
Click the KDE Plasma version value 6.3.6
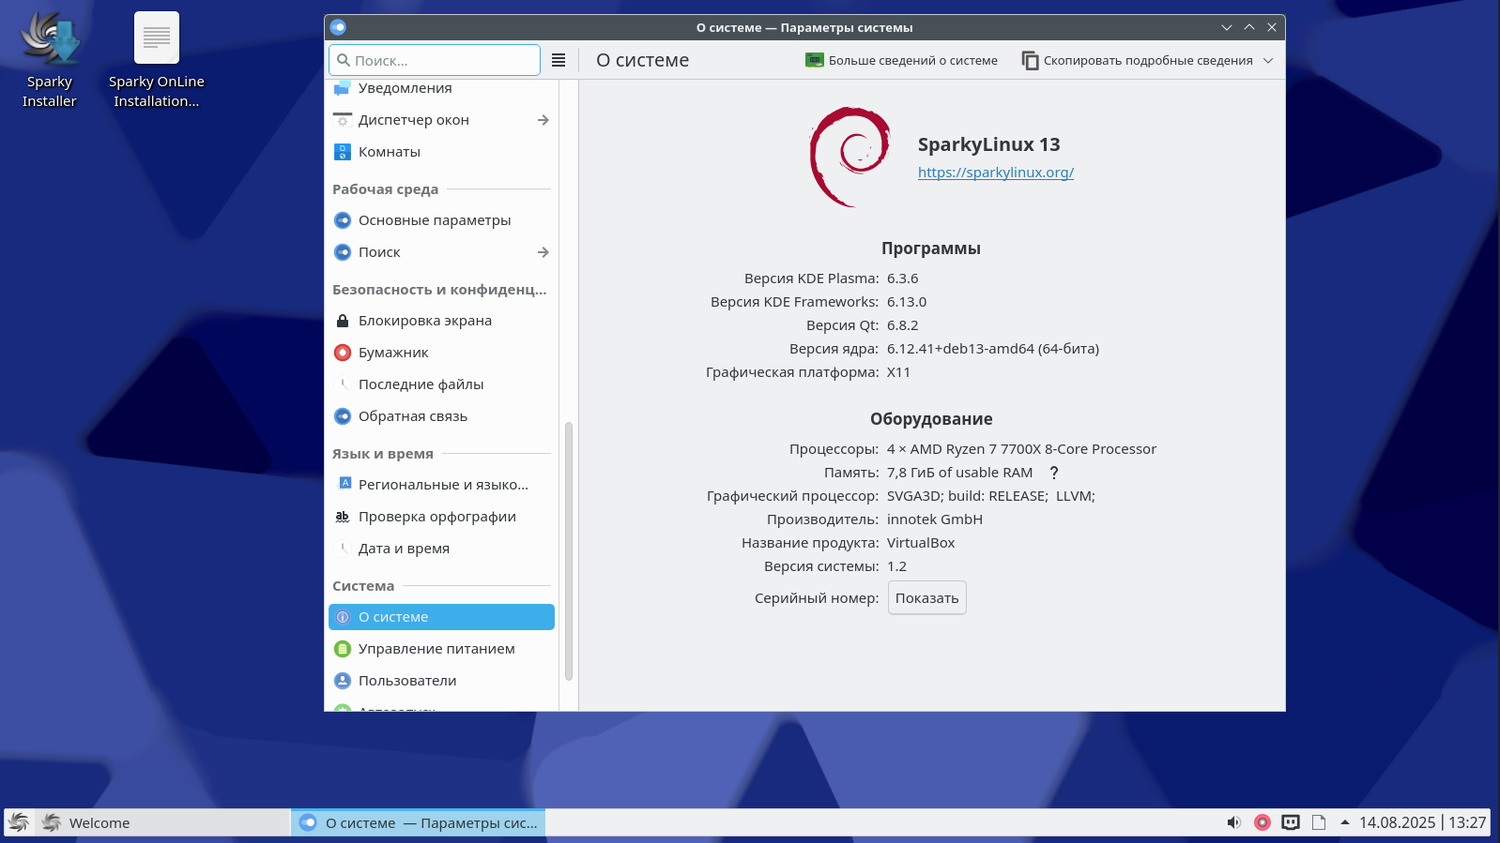[x=902, y=278]
